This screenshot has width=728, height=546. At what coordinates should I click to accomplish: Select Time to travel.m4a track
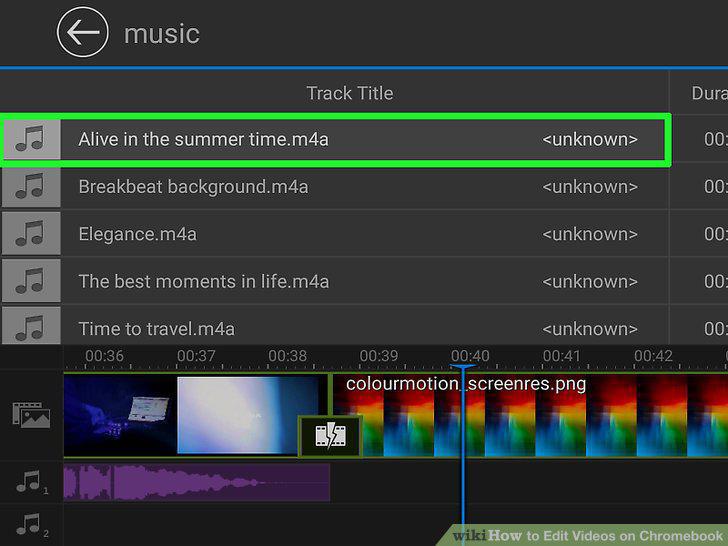[156, 329]
